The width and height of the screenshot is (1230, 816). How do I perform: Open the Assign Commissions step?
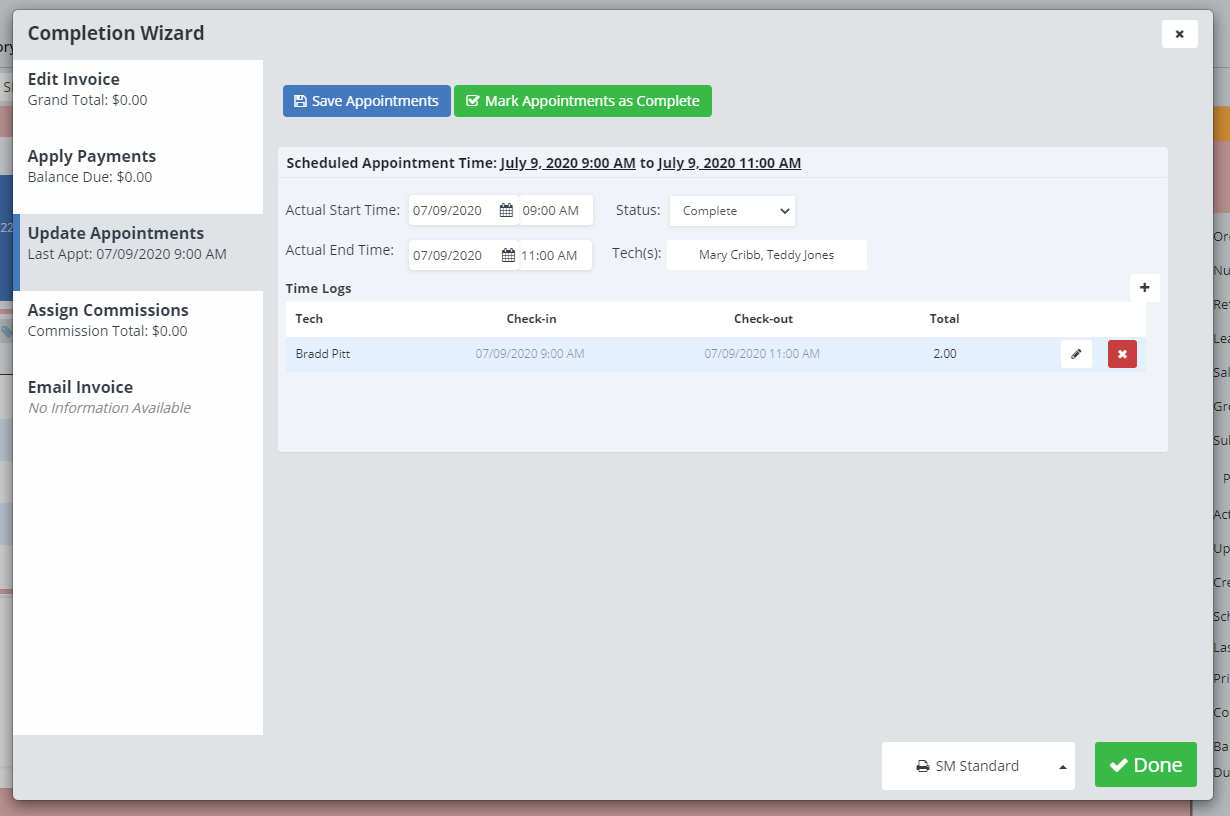[138, 319]
